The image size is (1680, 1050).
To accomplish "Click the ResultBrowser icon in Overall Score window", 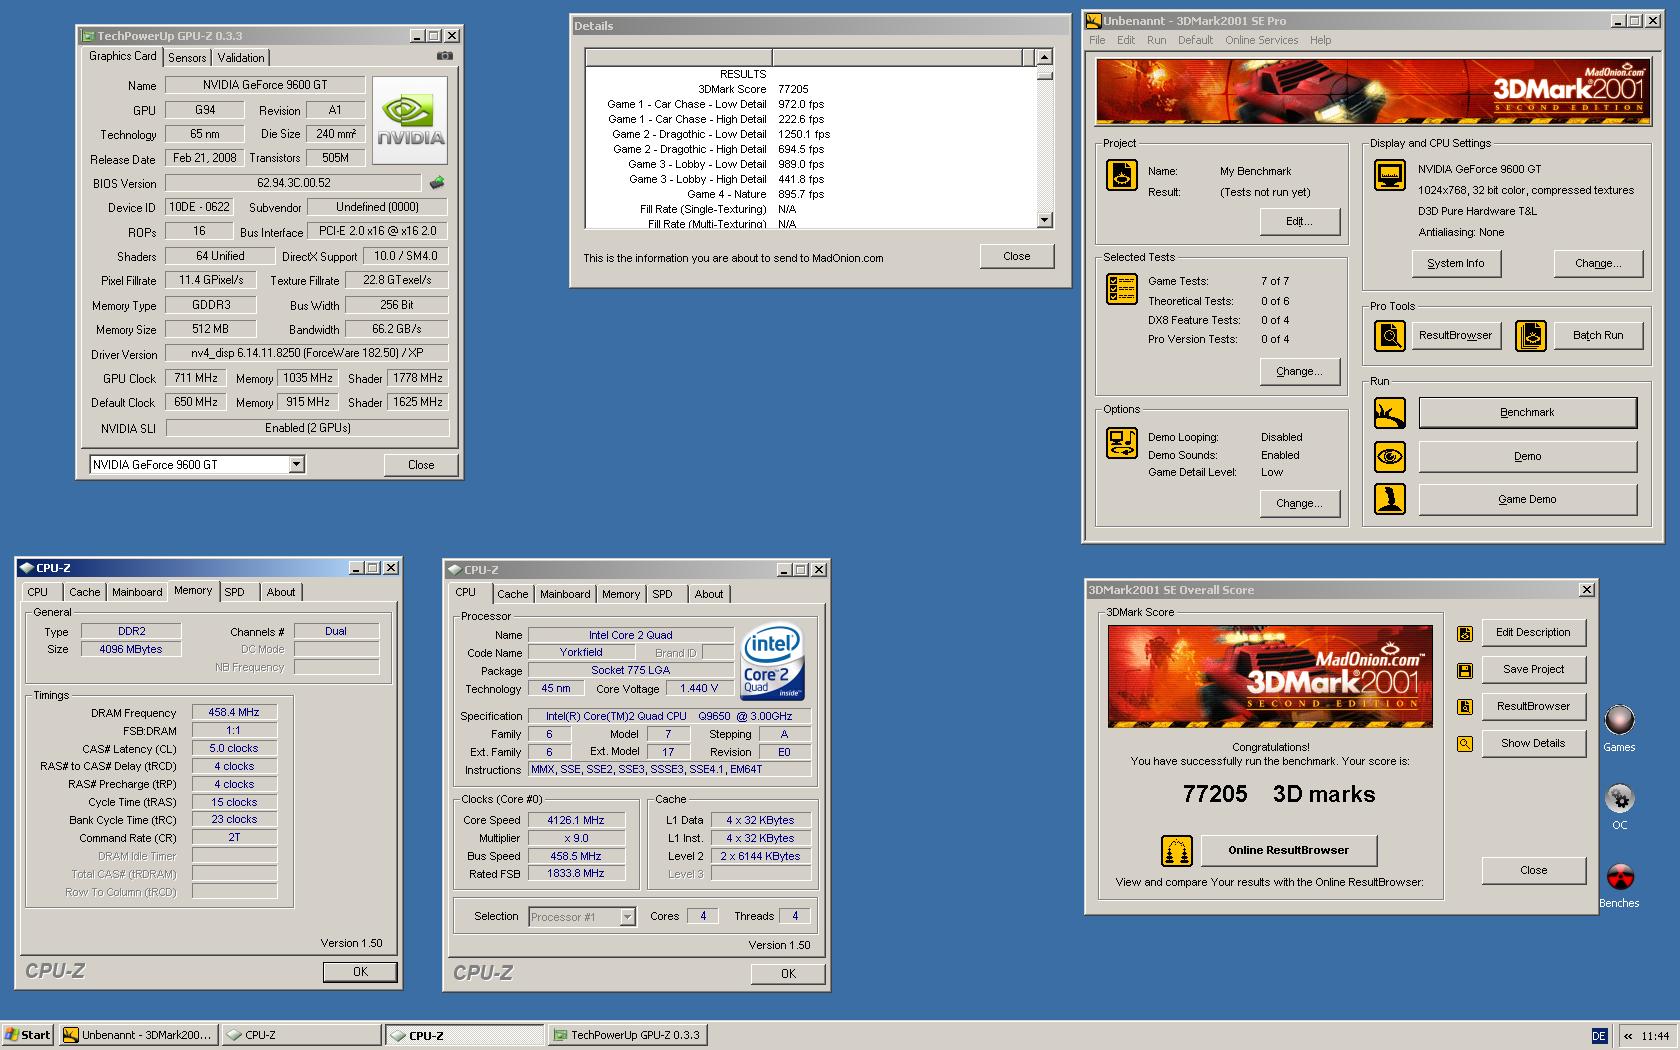I will click(x=1465, y=707).
